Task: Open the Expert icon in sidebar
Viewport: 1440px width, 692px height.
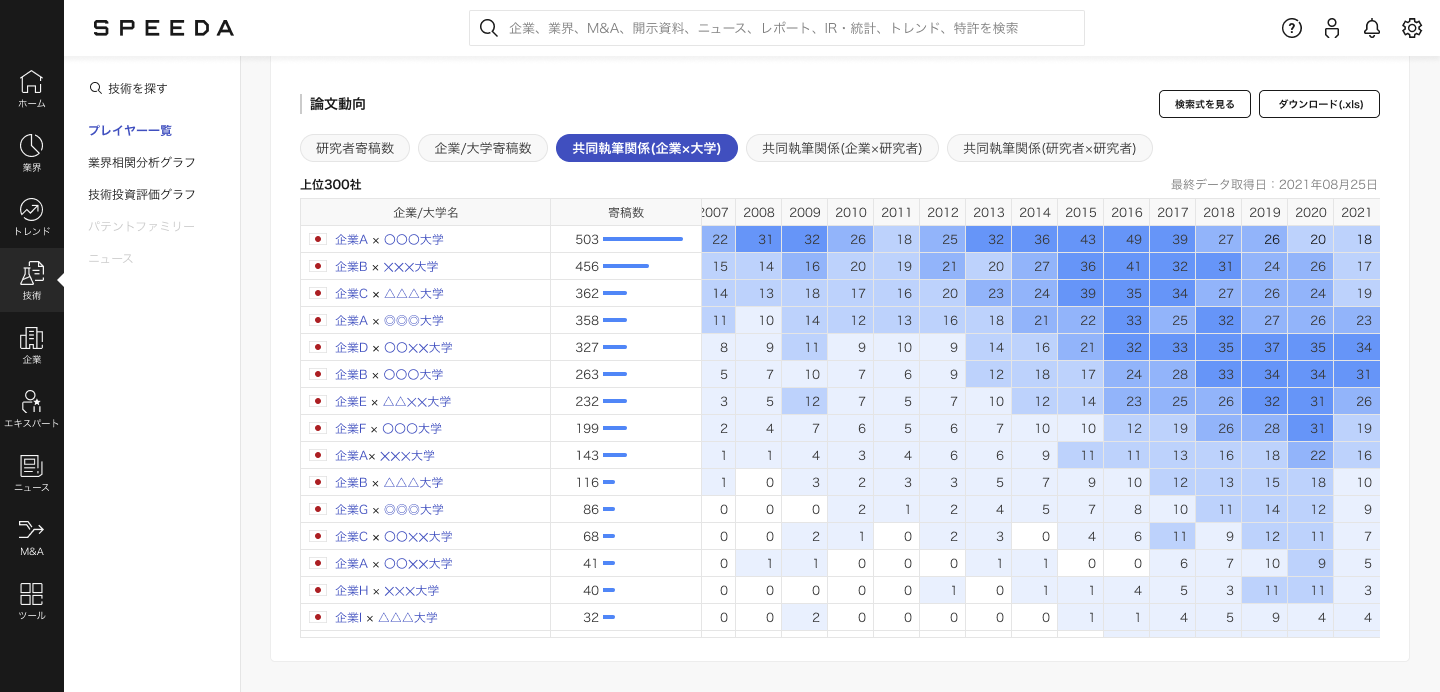Action: [32, 408]
